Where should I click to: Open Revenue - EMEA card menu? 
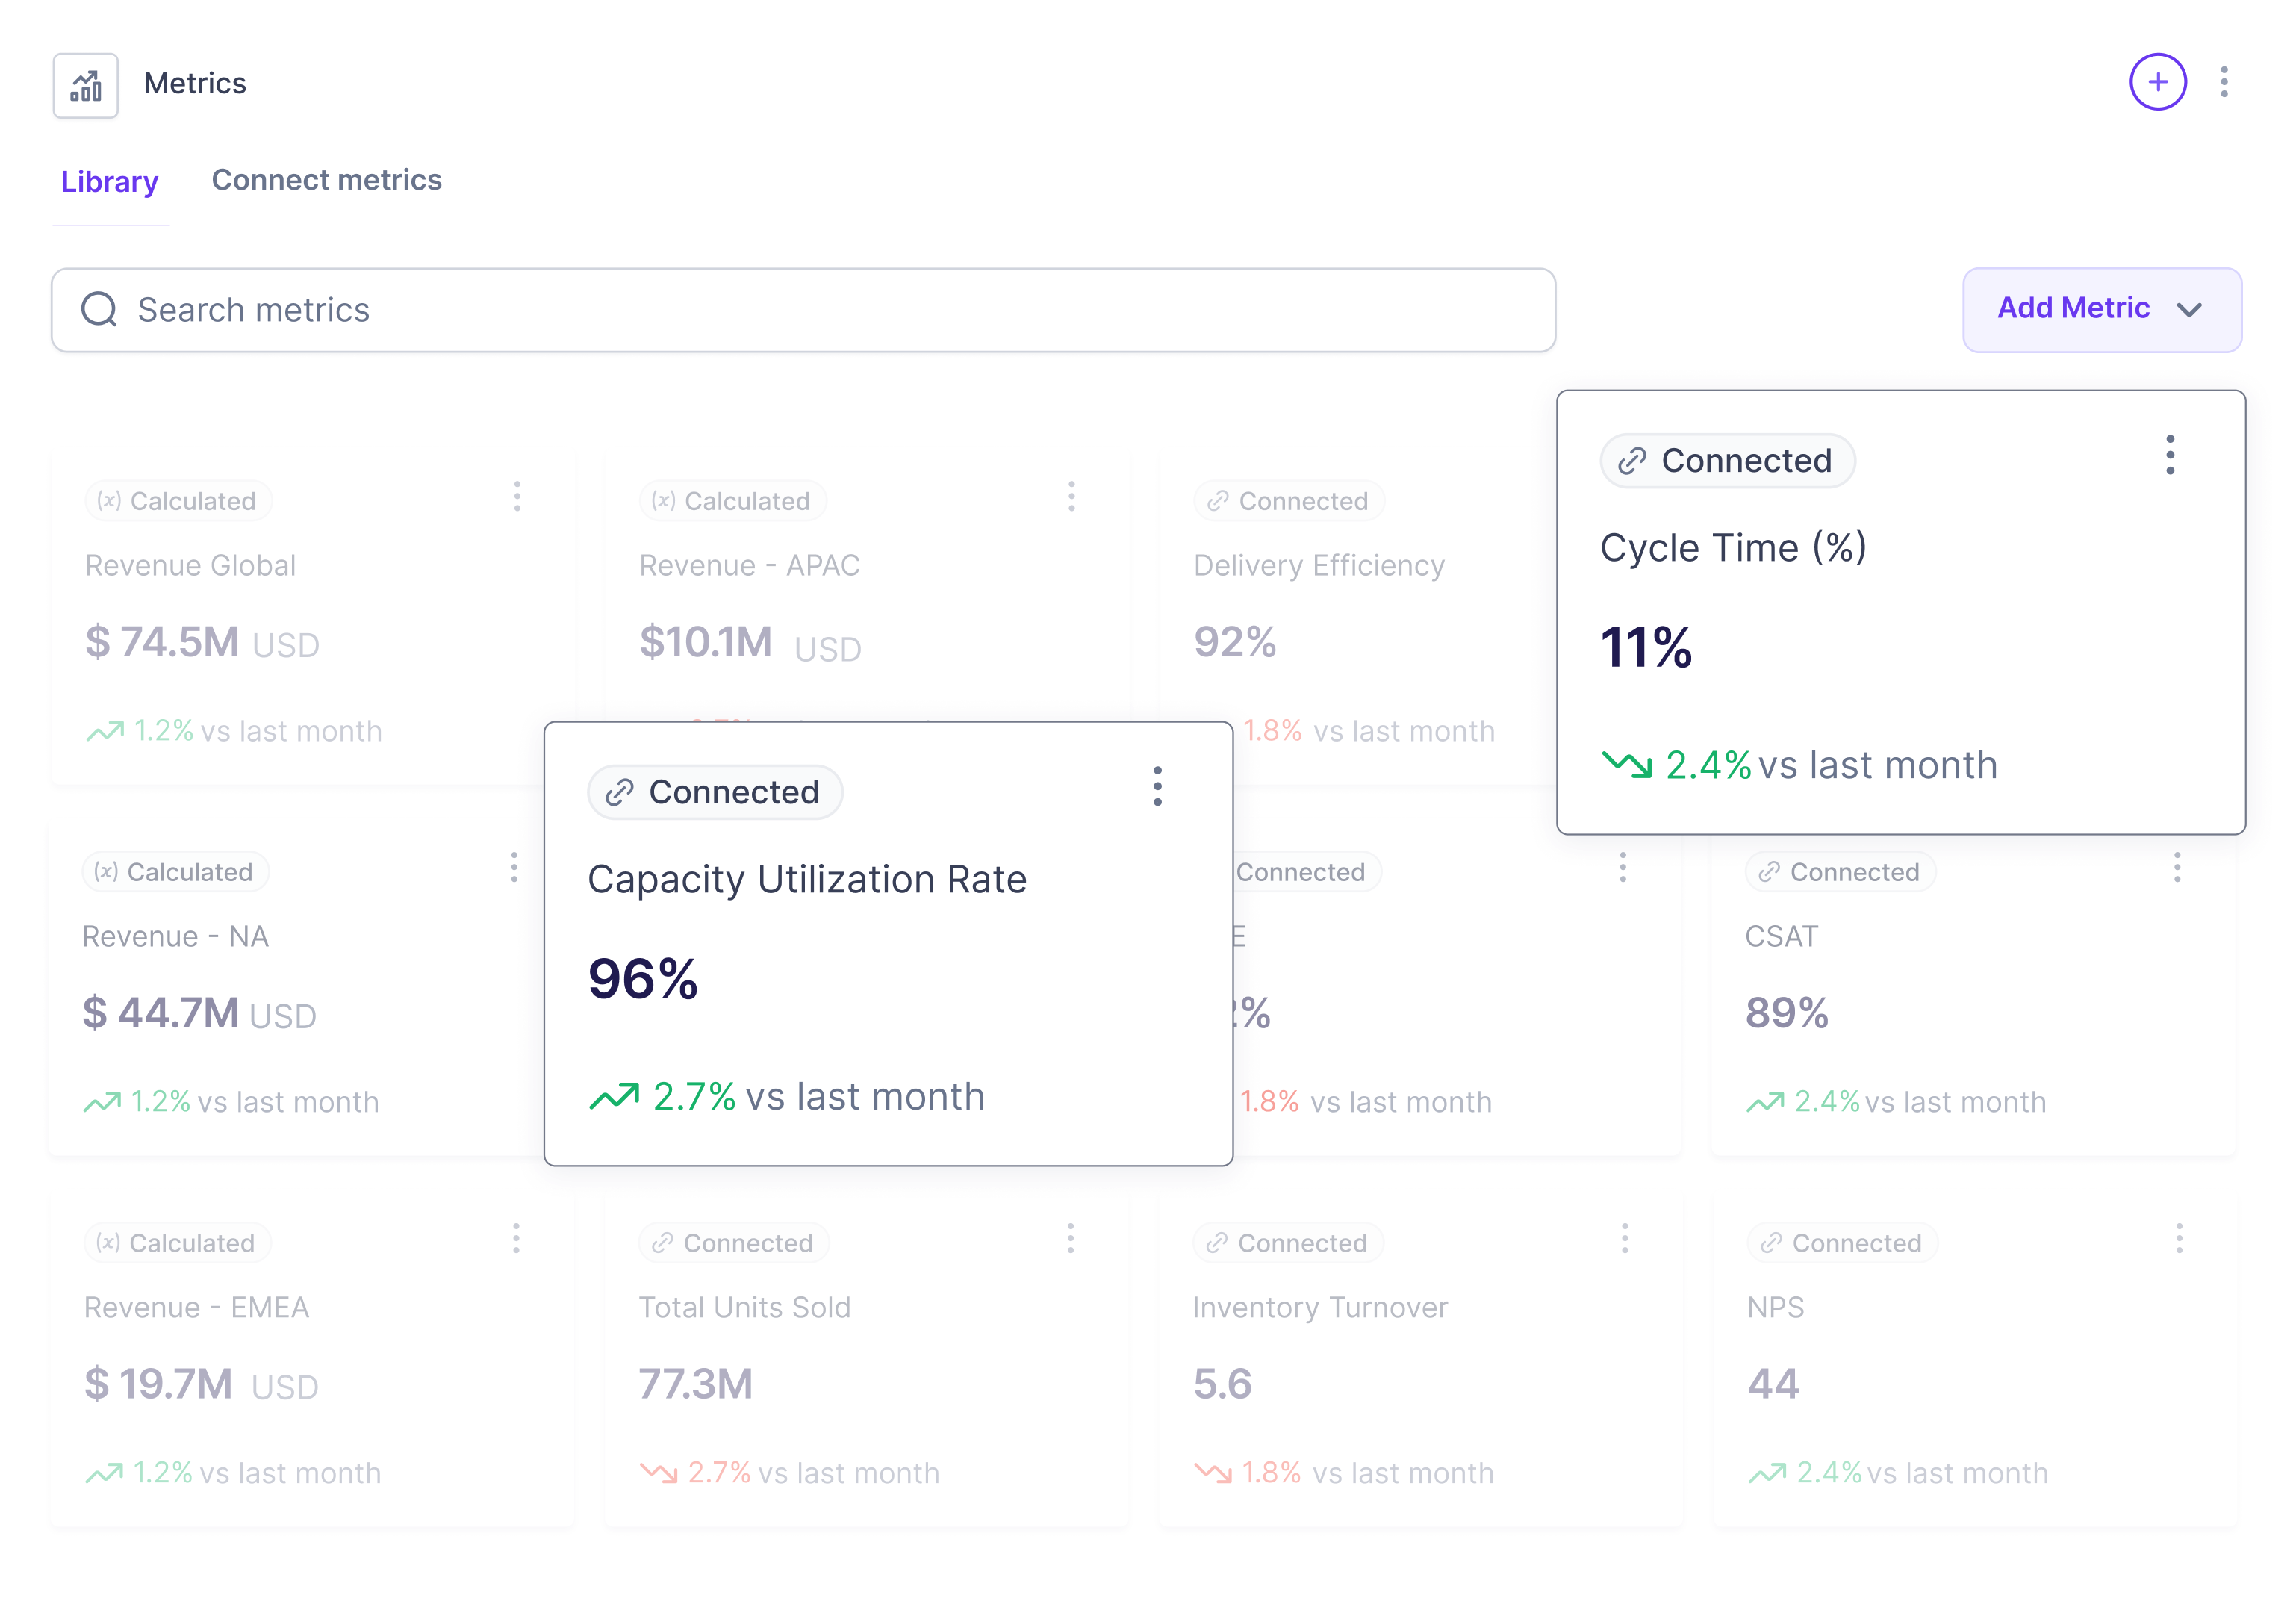tap(516, 1238)
